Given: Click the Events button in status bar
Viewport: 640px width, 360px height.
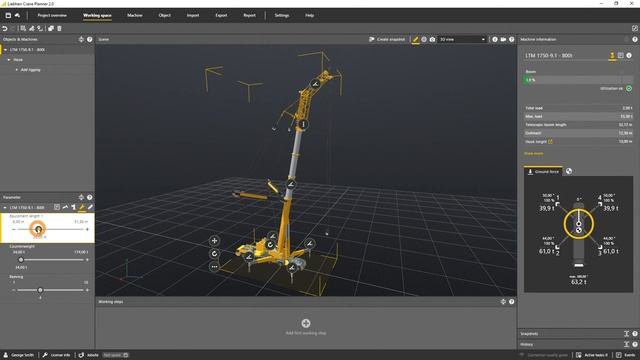Looking at the screenshot, I should (626, 355).
